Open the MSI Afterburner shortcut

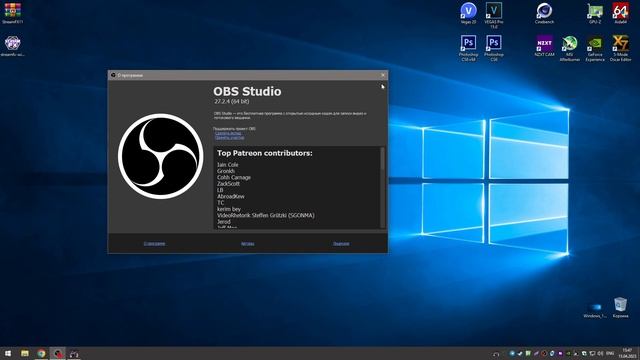pos(569,48)
